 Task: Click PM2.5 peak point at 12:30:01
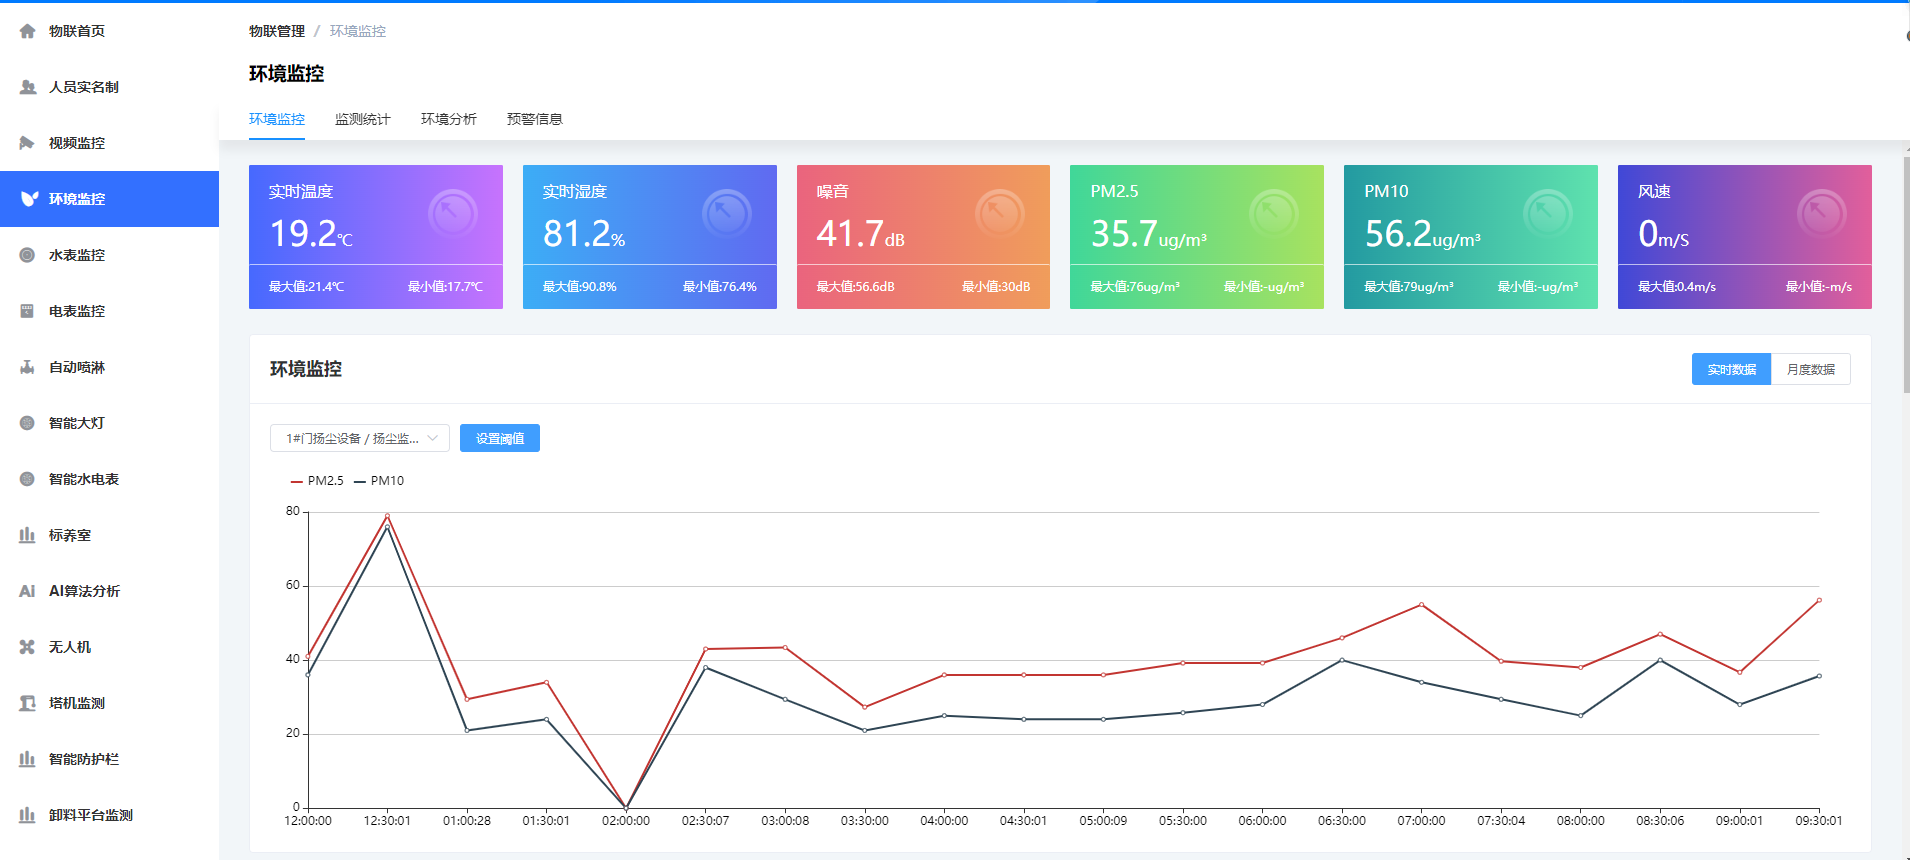[387, 516]
